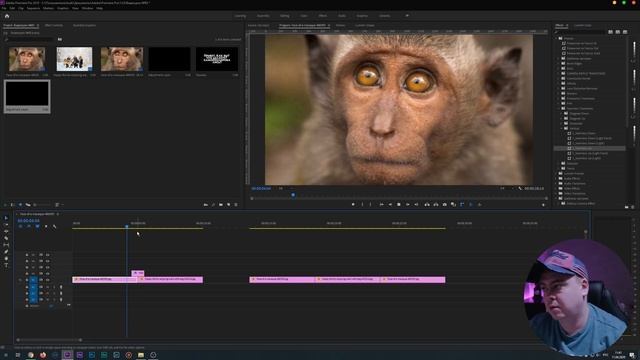Open Program monitor settings wrench
640x360 pixels.
520,189
